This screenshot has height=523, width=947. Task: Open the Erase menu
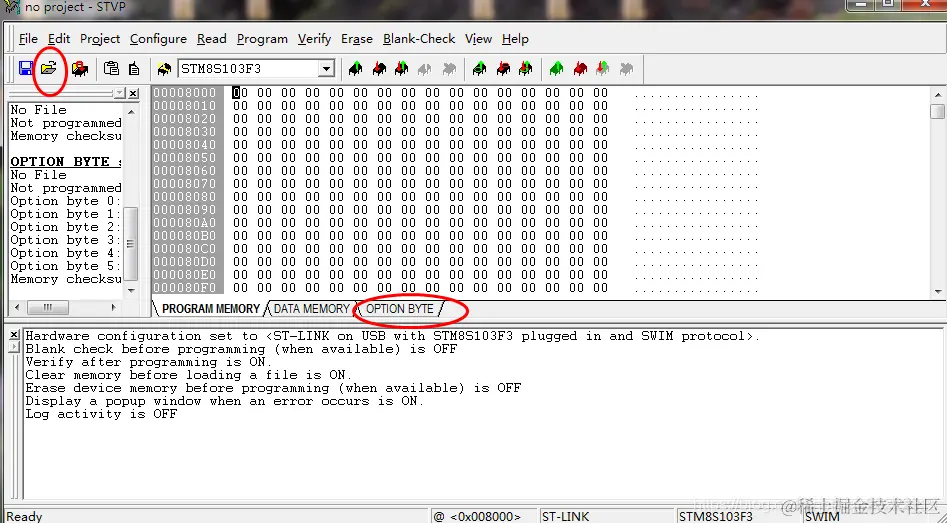[357, 39]
